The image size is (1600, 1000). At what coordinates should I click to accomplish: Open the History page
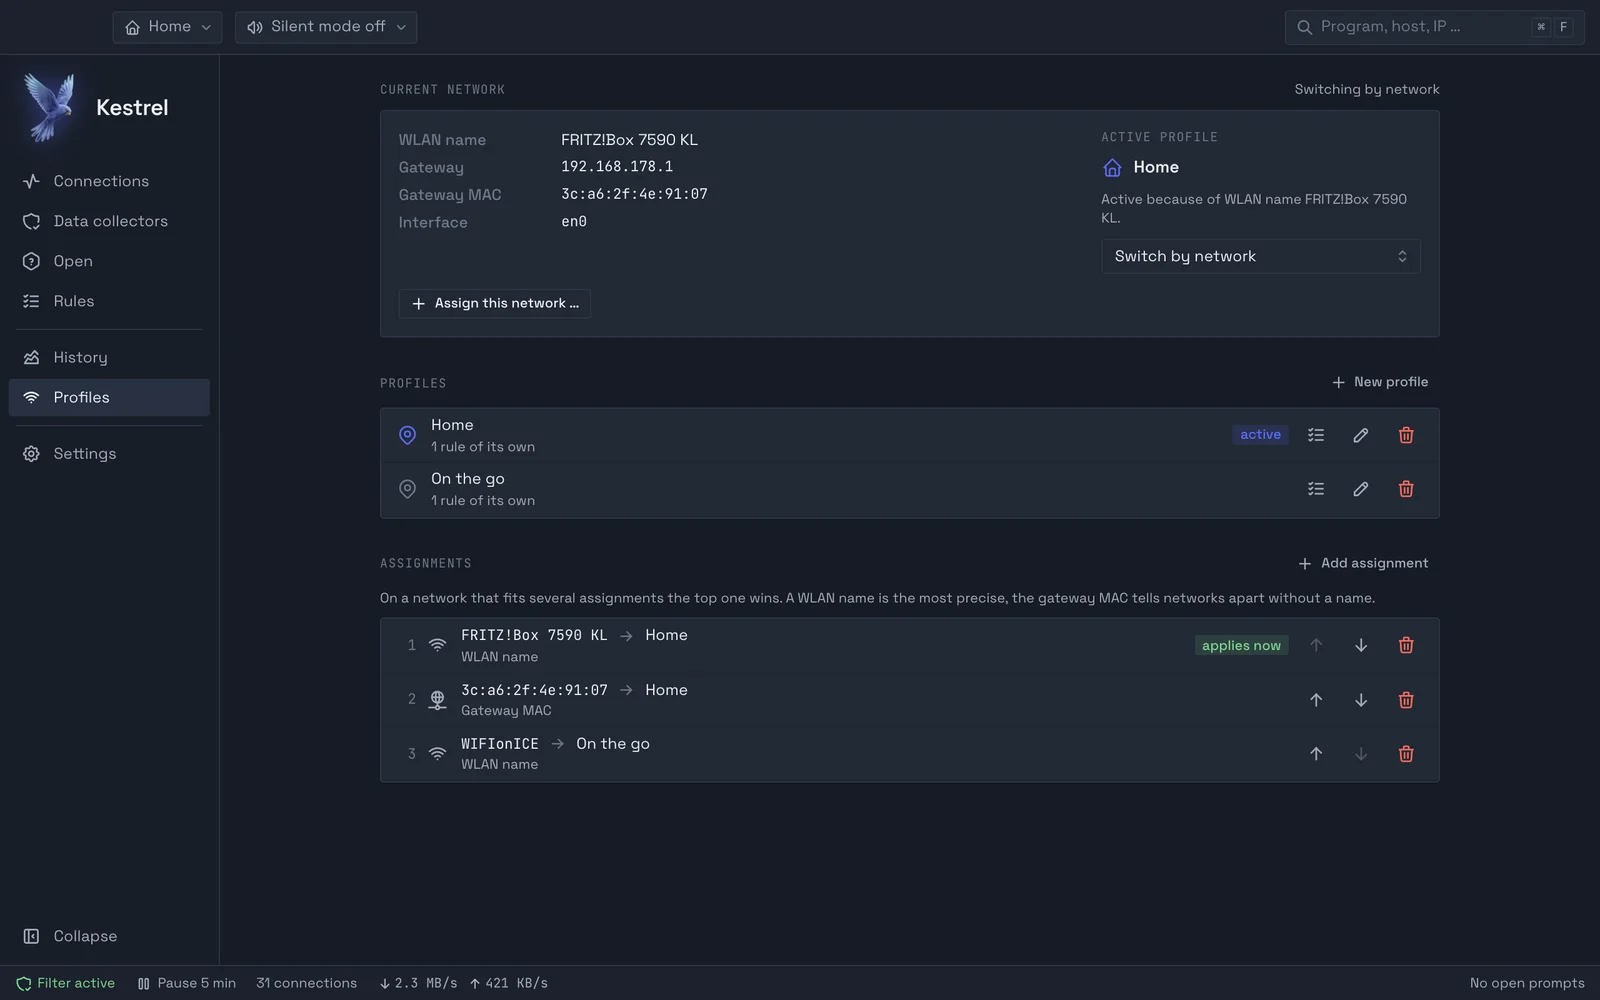pos(109,357)
